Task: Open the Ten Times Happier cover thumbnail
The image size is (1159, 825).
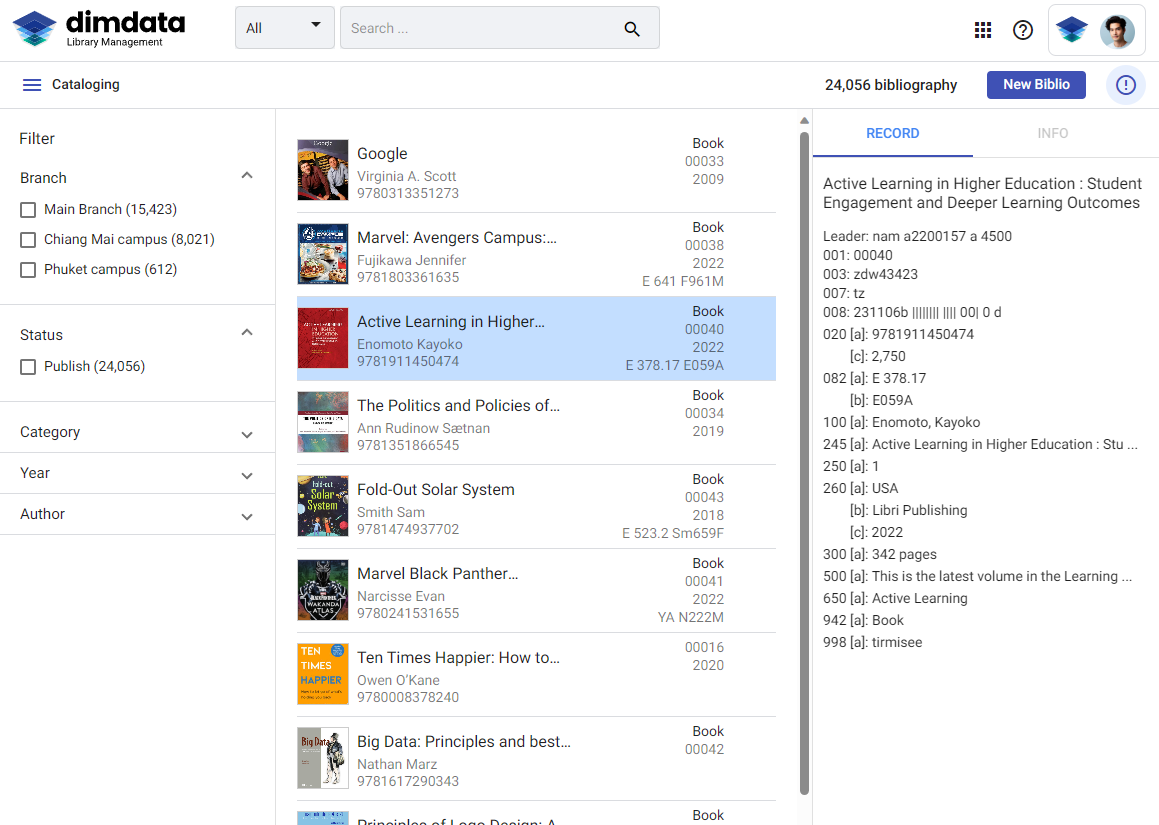Action: [322, 673]
